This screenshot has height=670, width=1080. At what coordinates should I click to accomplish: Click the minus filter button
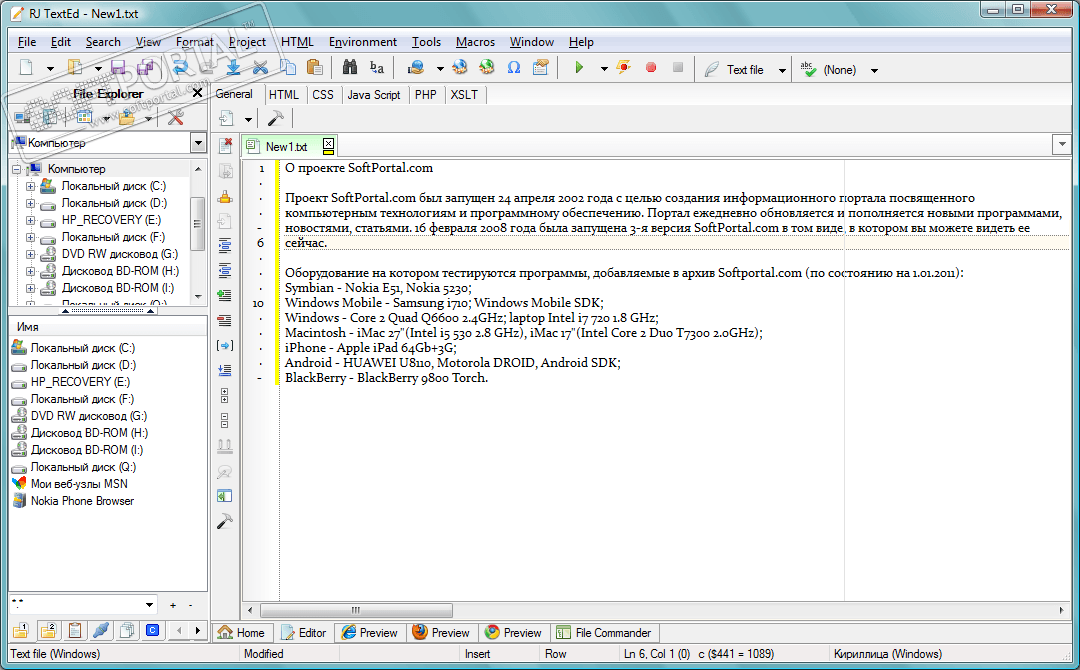coord(190,605)
